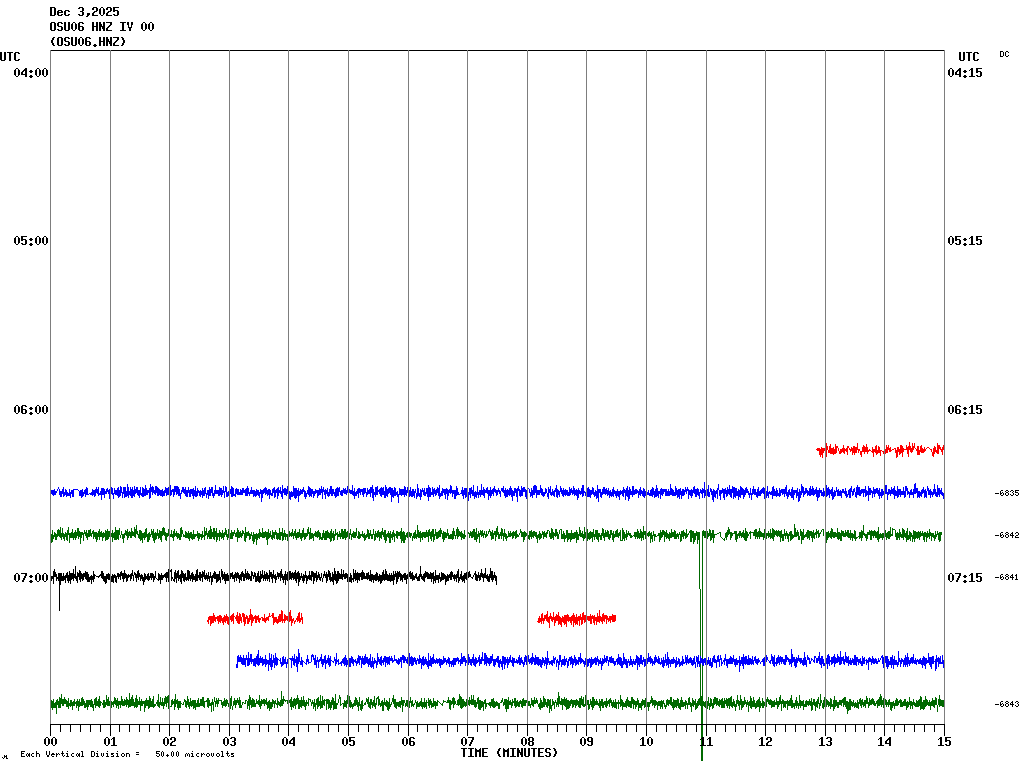
Task: Click the "Each Vertical Division = 50.00 microvolts" note
Action: [127, 754]
